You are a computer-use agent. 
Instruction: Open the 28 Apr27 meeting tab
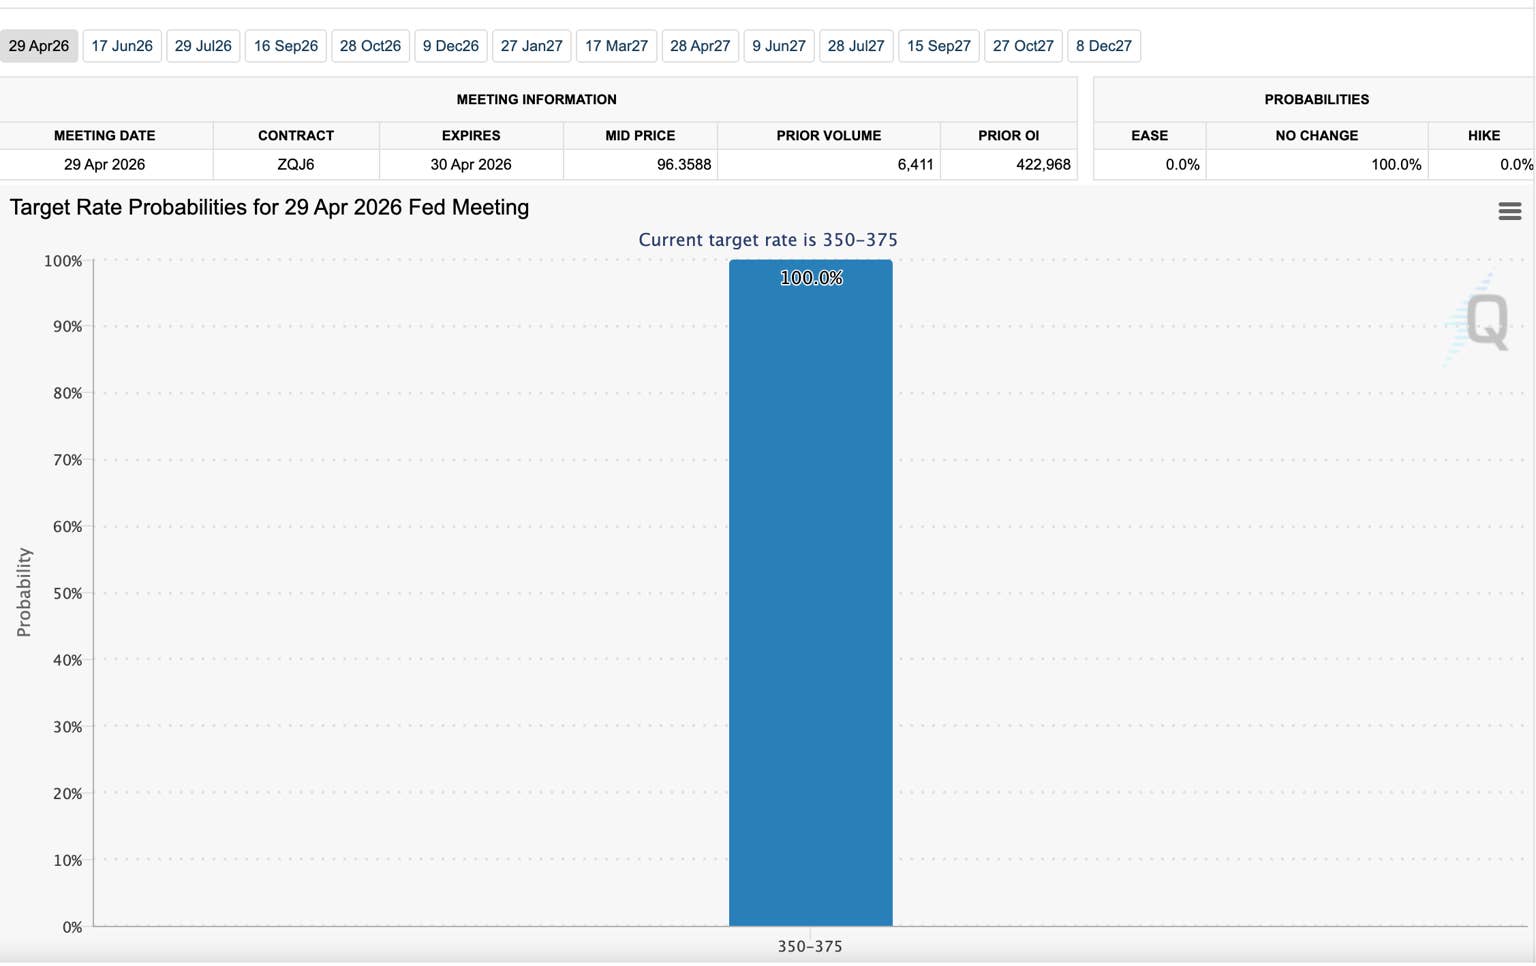point(700,46)
